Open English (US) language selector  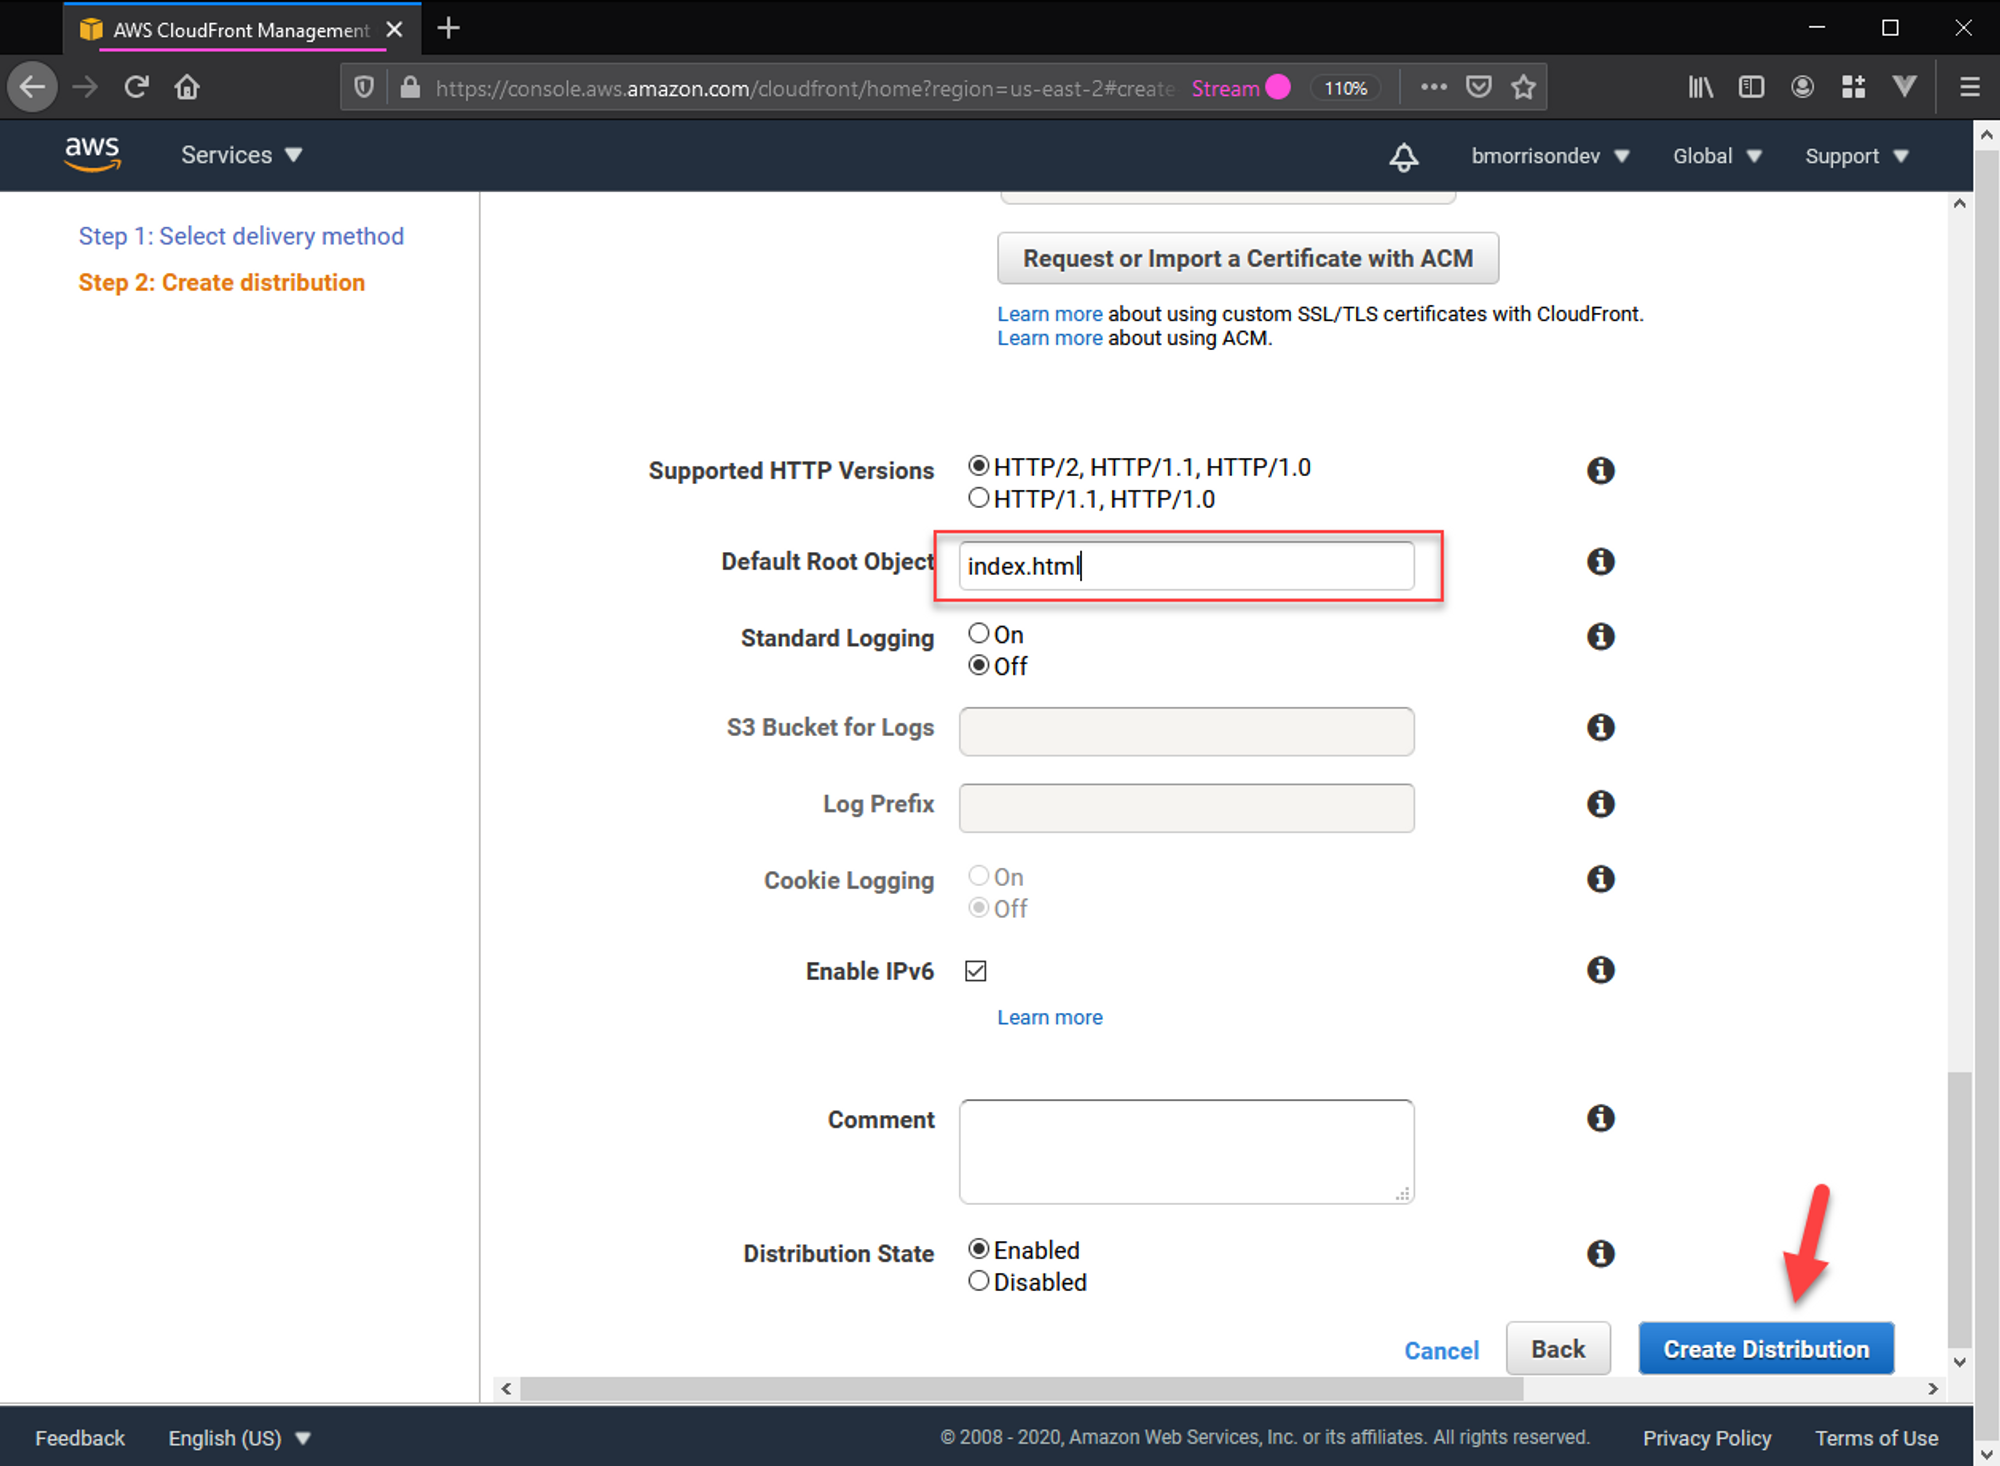coord(240,1438)
